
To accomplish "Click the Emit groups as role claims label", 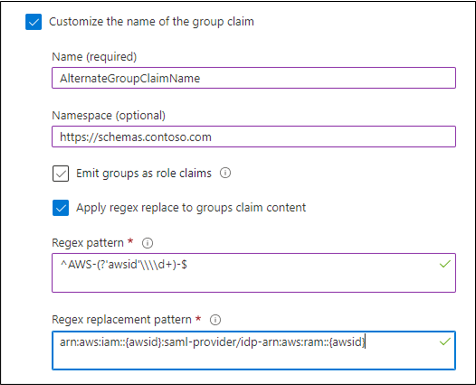I will pyautogui.click(x=144, y=173).
